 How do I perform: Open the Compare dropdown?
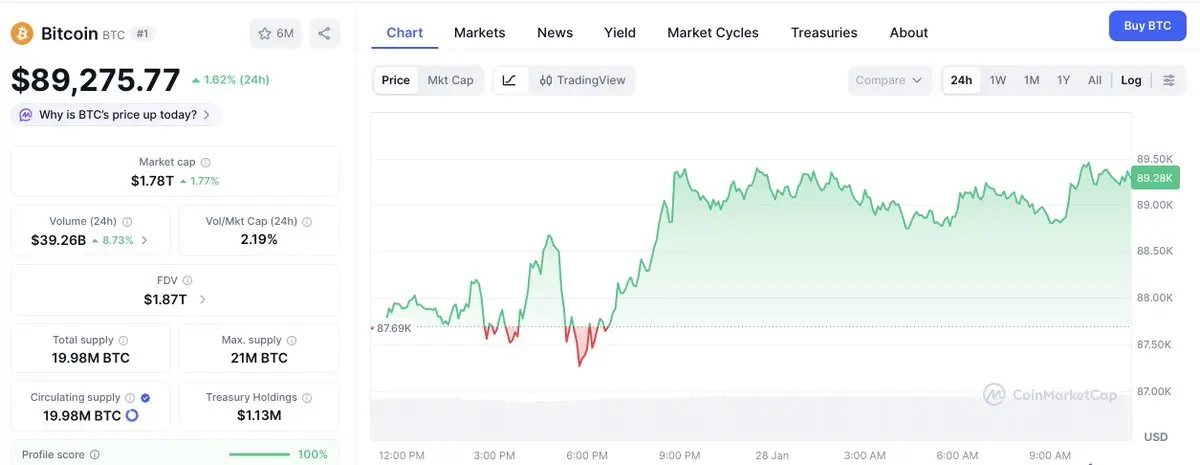click(x=889, y=80)
